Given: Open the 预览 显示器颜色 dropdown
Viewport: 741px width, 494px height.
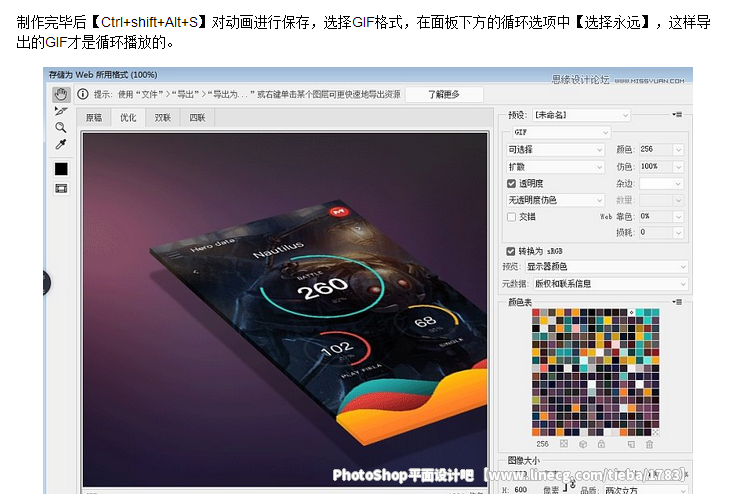Looking at the screenshot, I should point(606,267).
